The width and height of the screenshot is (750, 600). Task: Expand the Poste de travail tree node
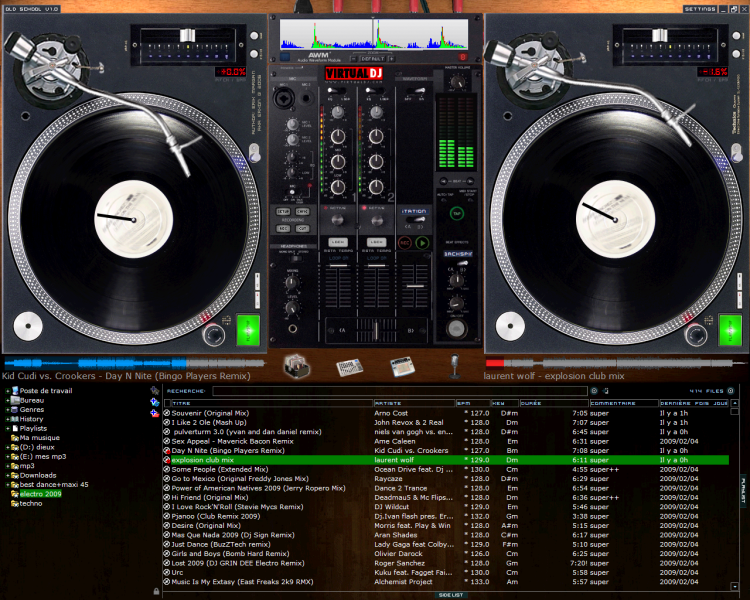8,391
